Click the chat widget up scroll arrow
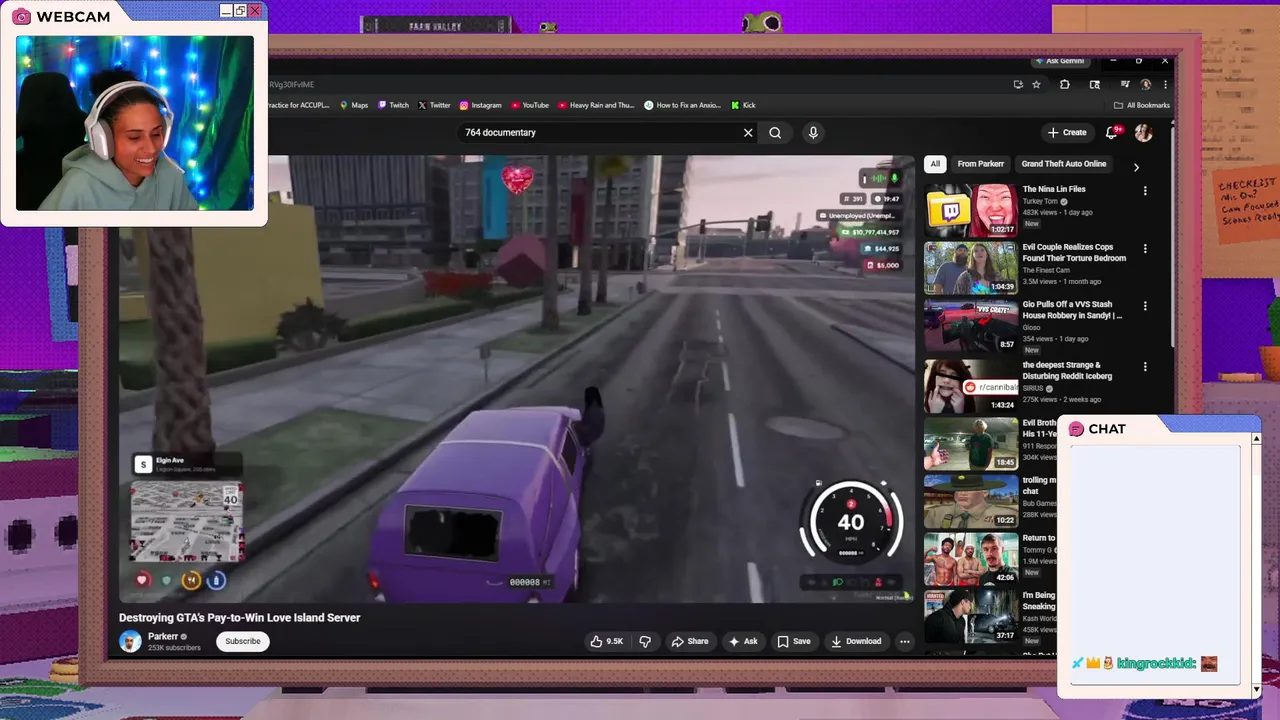Screen dimensions: 1280x720 1256,438
